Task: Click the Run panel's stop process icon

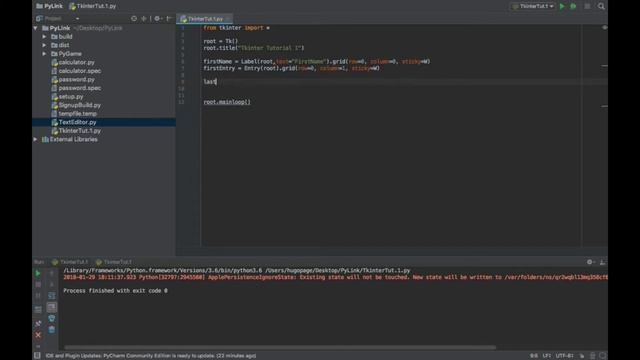Action: point(38,284)
